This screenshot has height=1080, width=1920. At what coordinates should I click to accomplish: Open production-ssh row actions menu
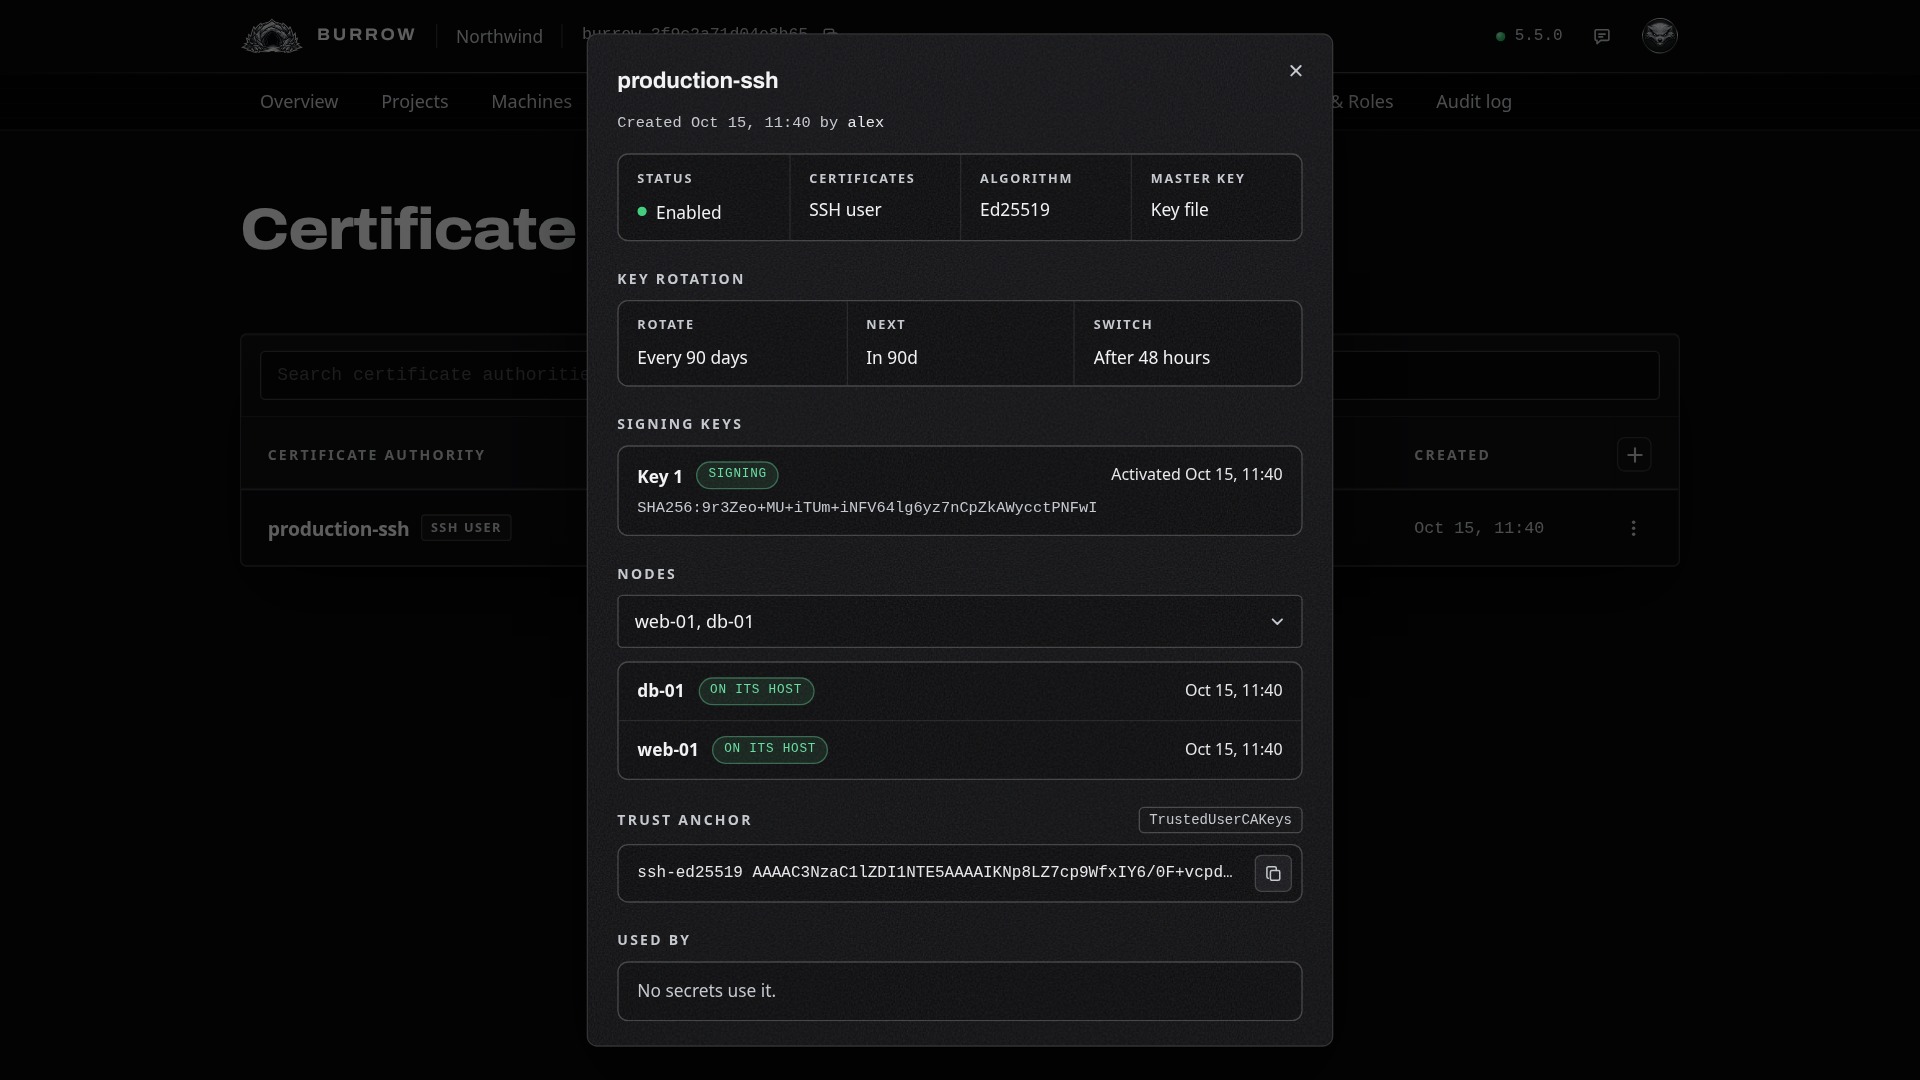tap(1634, 528)
